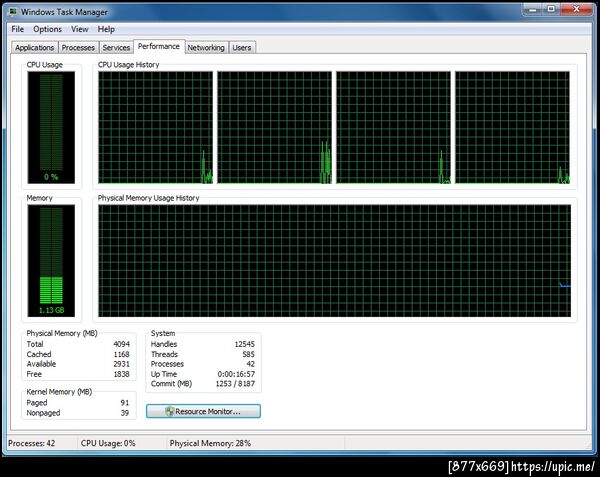Click the Available memory value 2931
The height and width of the screenshot is (477, 600).
pyautogui.click(x=122, y=364)
